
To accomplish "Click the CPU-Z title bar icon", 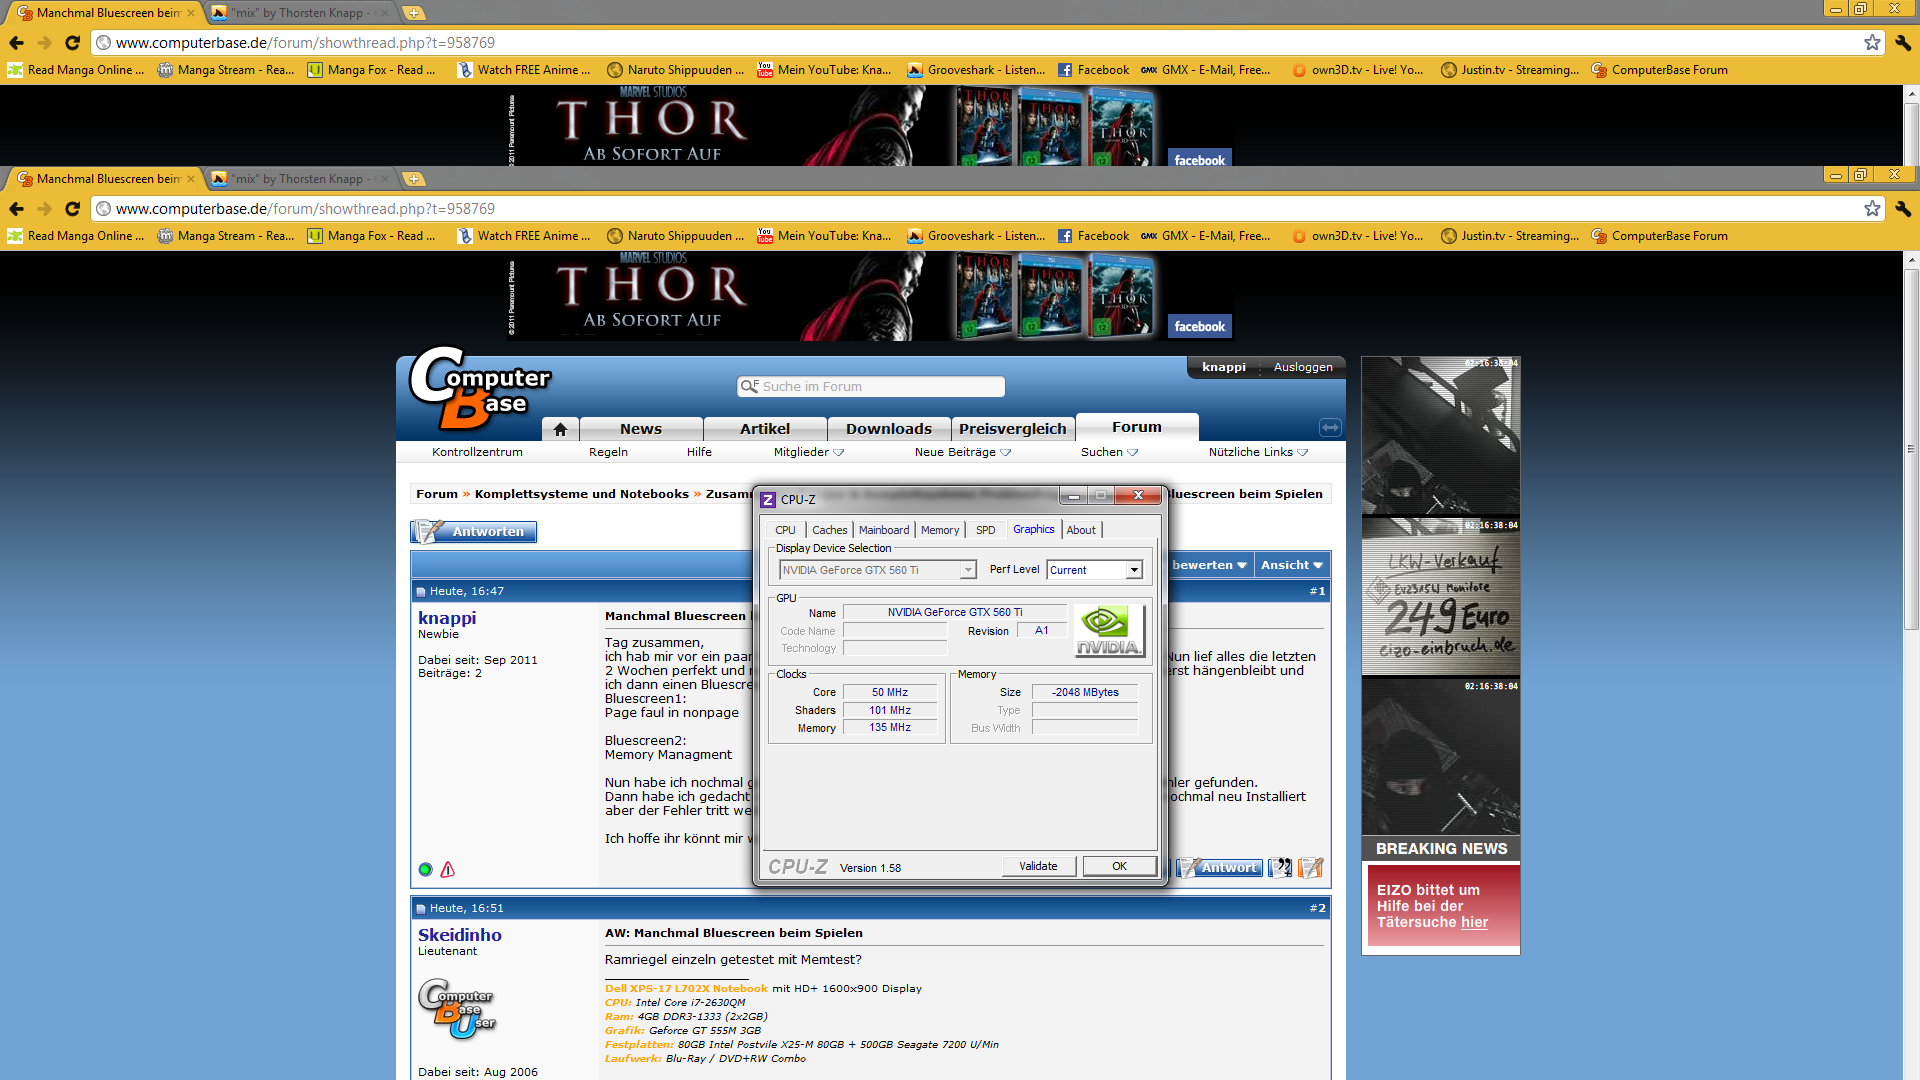I will pos(768,499).
